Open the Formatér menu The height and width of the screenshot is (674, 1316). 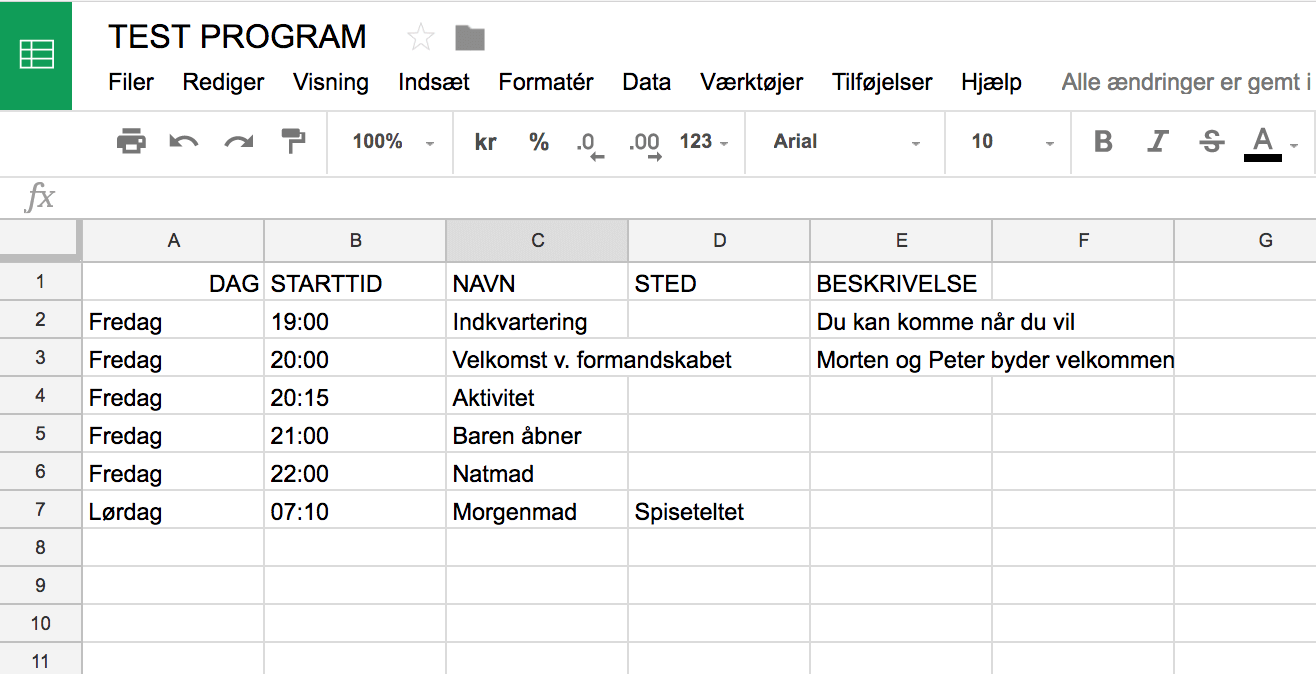point(546,82)
